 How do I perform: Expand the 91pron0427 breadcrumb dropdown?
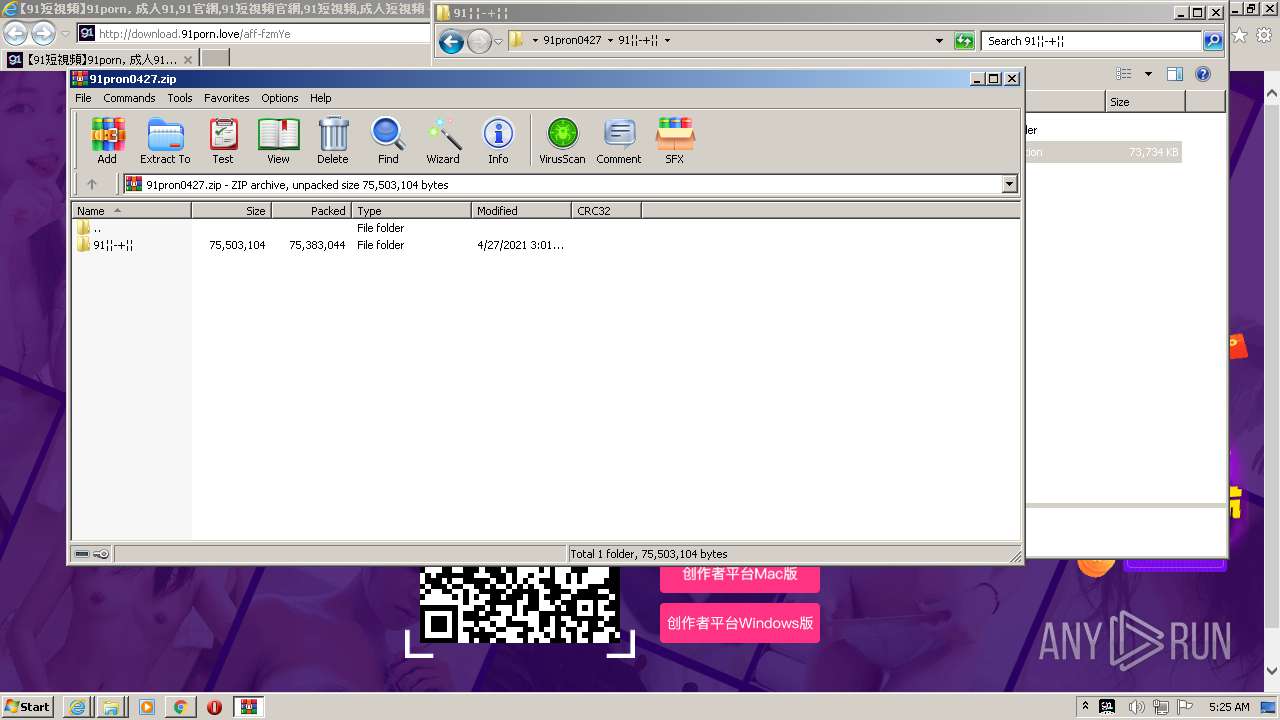[x=609, y=41]
